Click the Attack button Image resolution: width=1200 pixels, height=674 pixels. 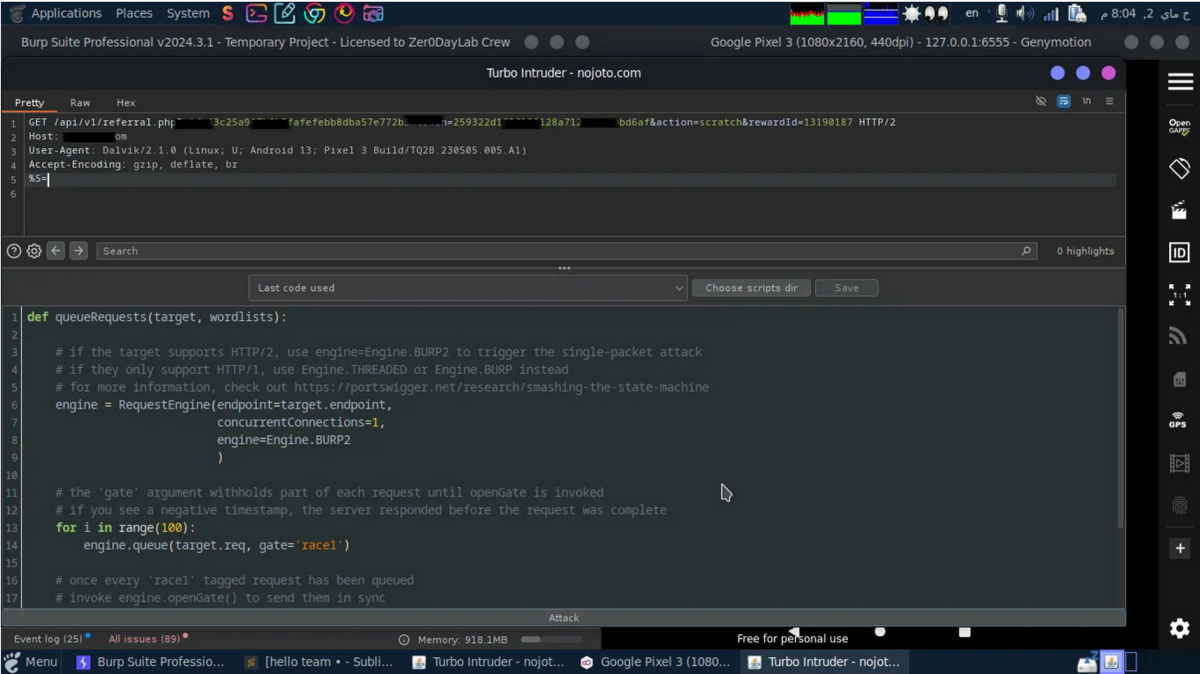(x=563, y=618)
